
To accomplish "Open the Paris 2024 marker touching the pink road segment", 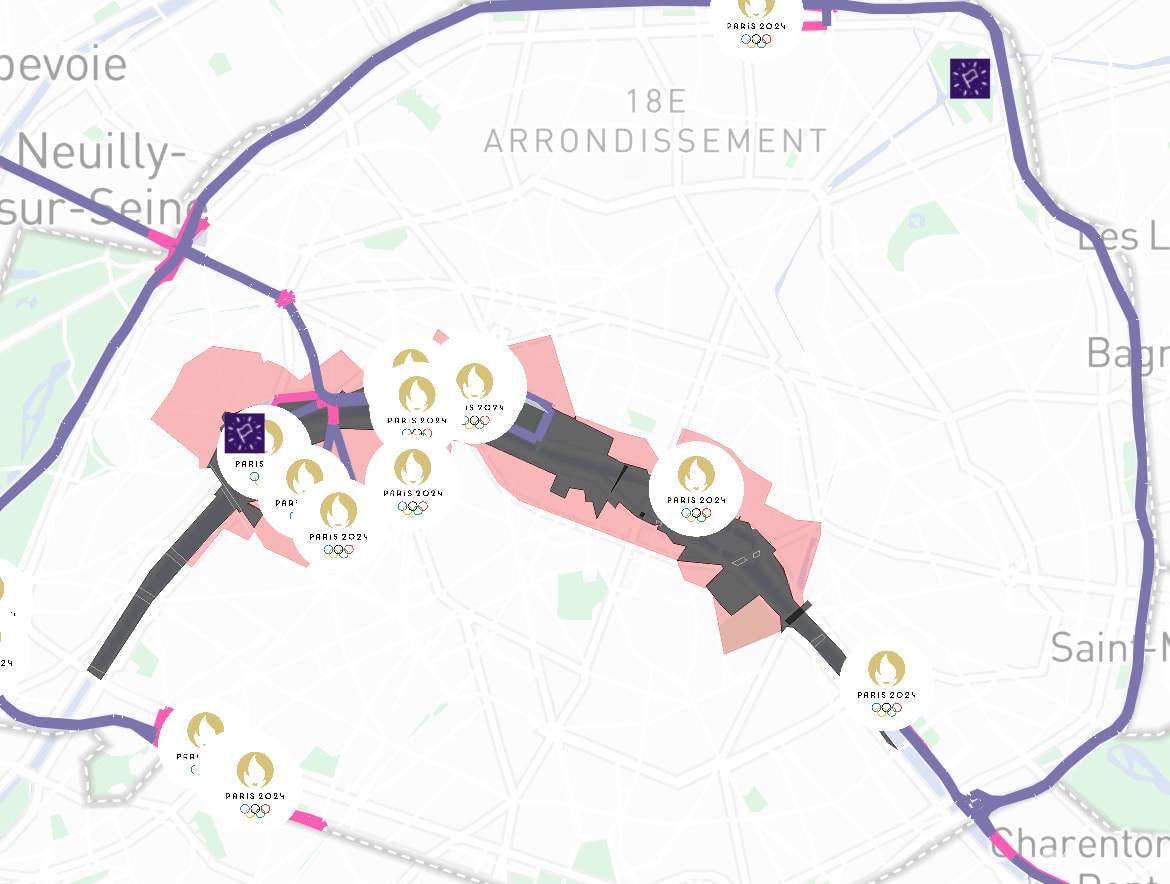I will point(255,785).
